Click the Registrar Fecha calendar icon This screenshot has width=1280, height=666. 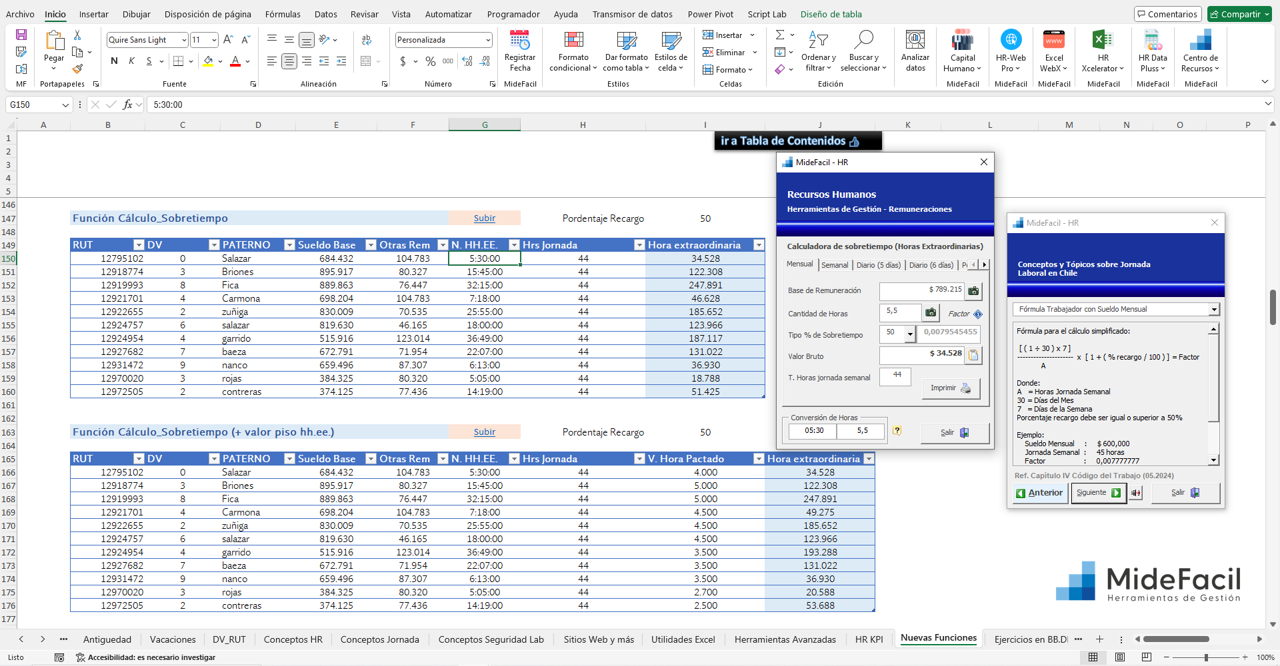(x=519, y=41)
